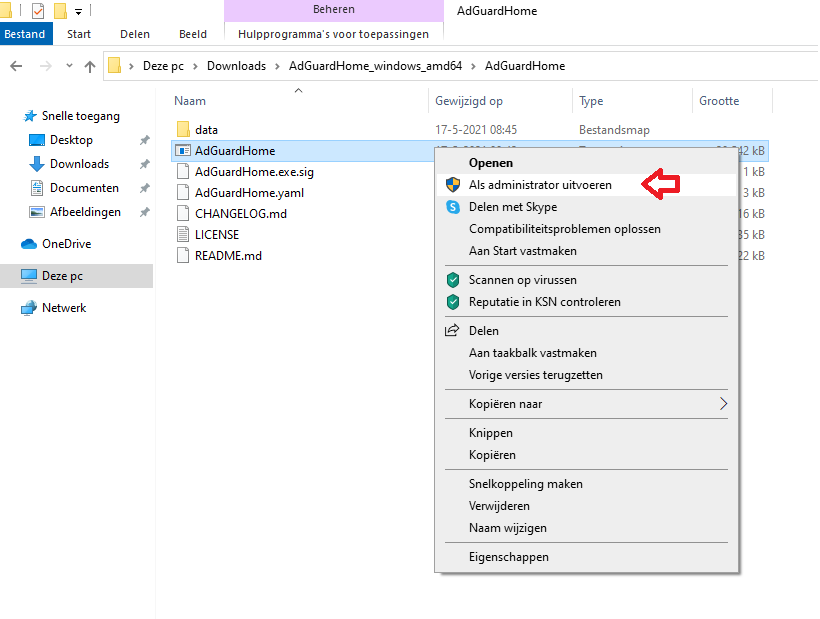Click the Deze pc monitor icon in the sidebar
This screenshot has width=820, height=619.
pyautogui.click(x=29, y=276)
